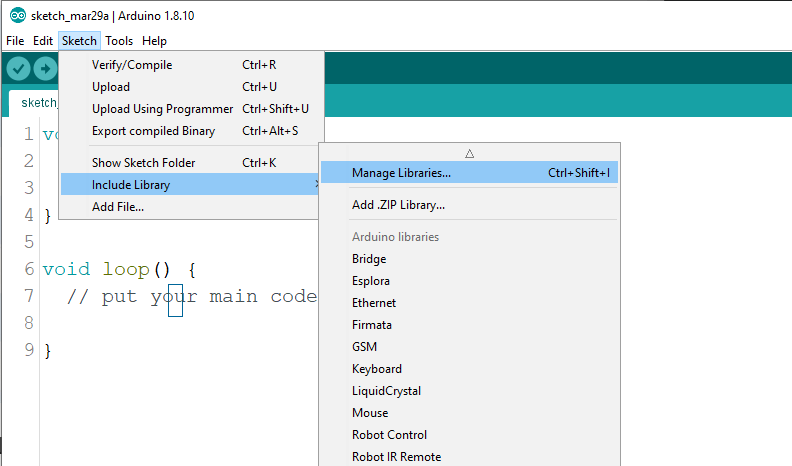This screenshot has width=792, height=466.
Task: Choose Add .ZIP Library...
Action: tap(469, 205)
